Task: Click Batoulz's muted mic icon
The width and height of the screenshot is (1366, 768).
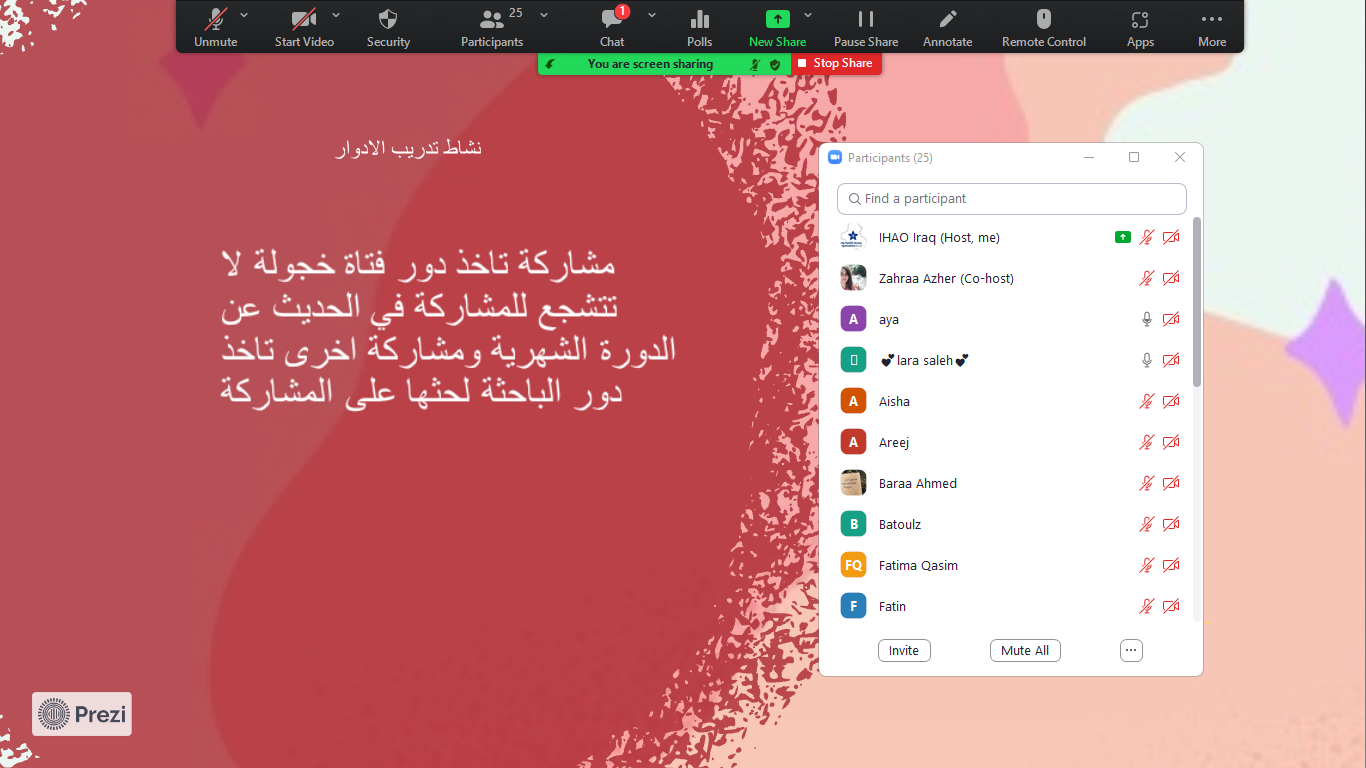Action: point(1147,524)
